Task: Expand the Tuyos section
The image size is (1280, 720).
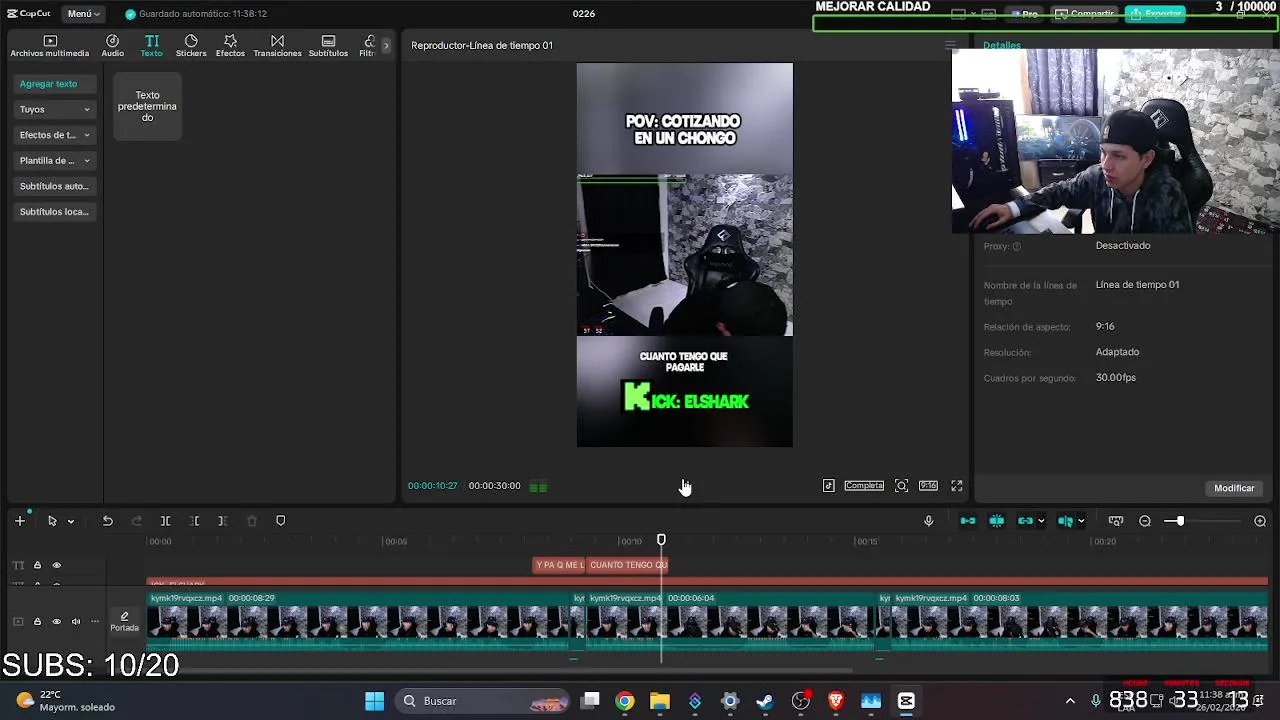Action: (55, 109)
